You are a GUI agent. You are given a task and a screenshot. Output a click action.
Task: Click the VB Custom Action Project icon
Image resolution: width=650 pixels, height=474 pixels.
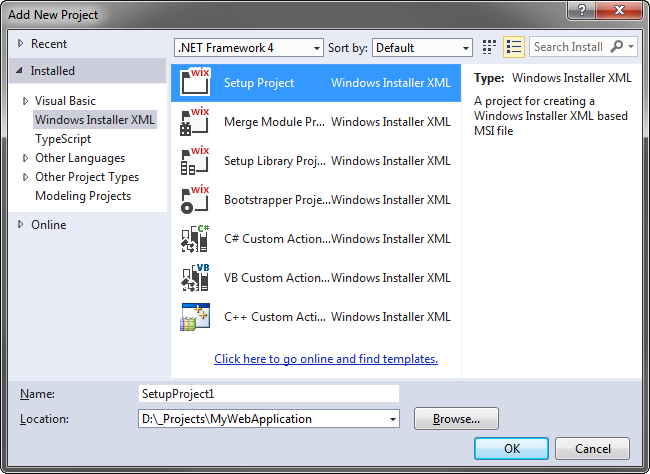(x=195, y=277)
